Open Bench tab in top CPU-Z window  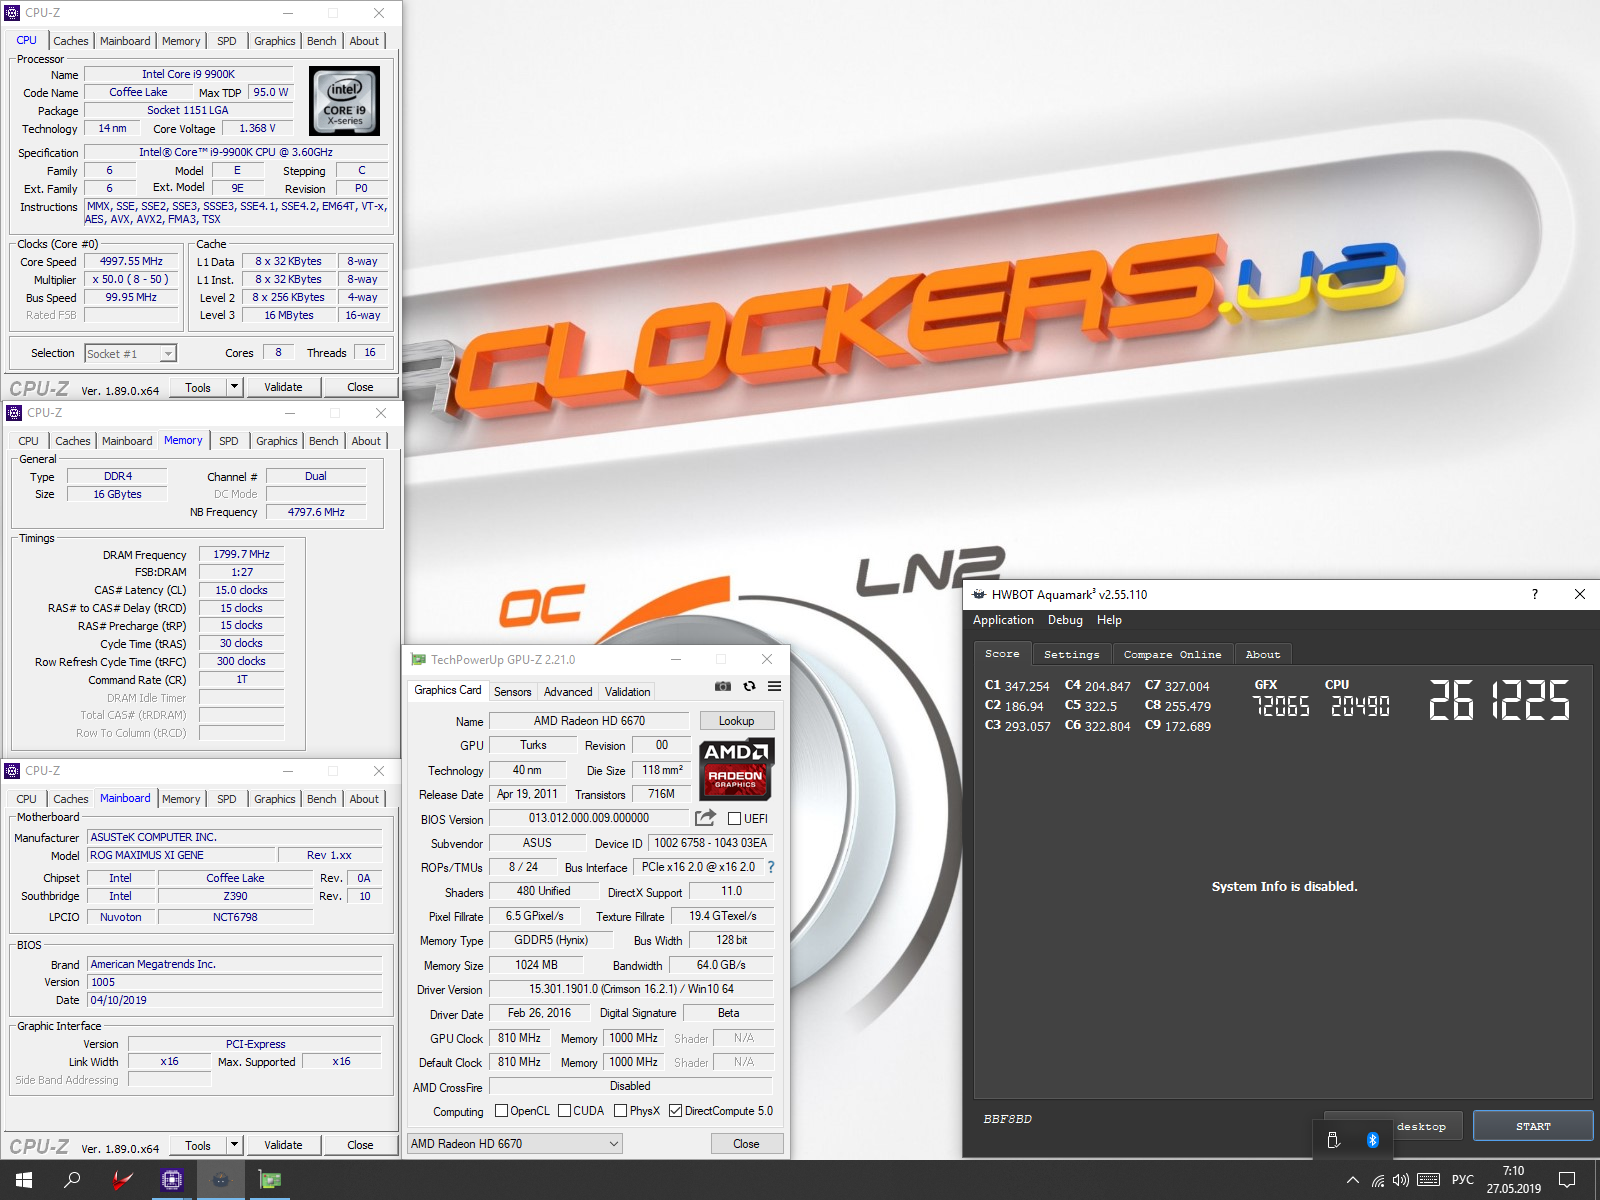click(322, 41)
